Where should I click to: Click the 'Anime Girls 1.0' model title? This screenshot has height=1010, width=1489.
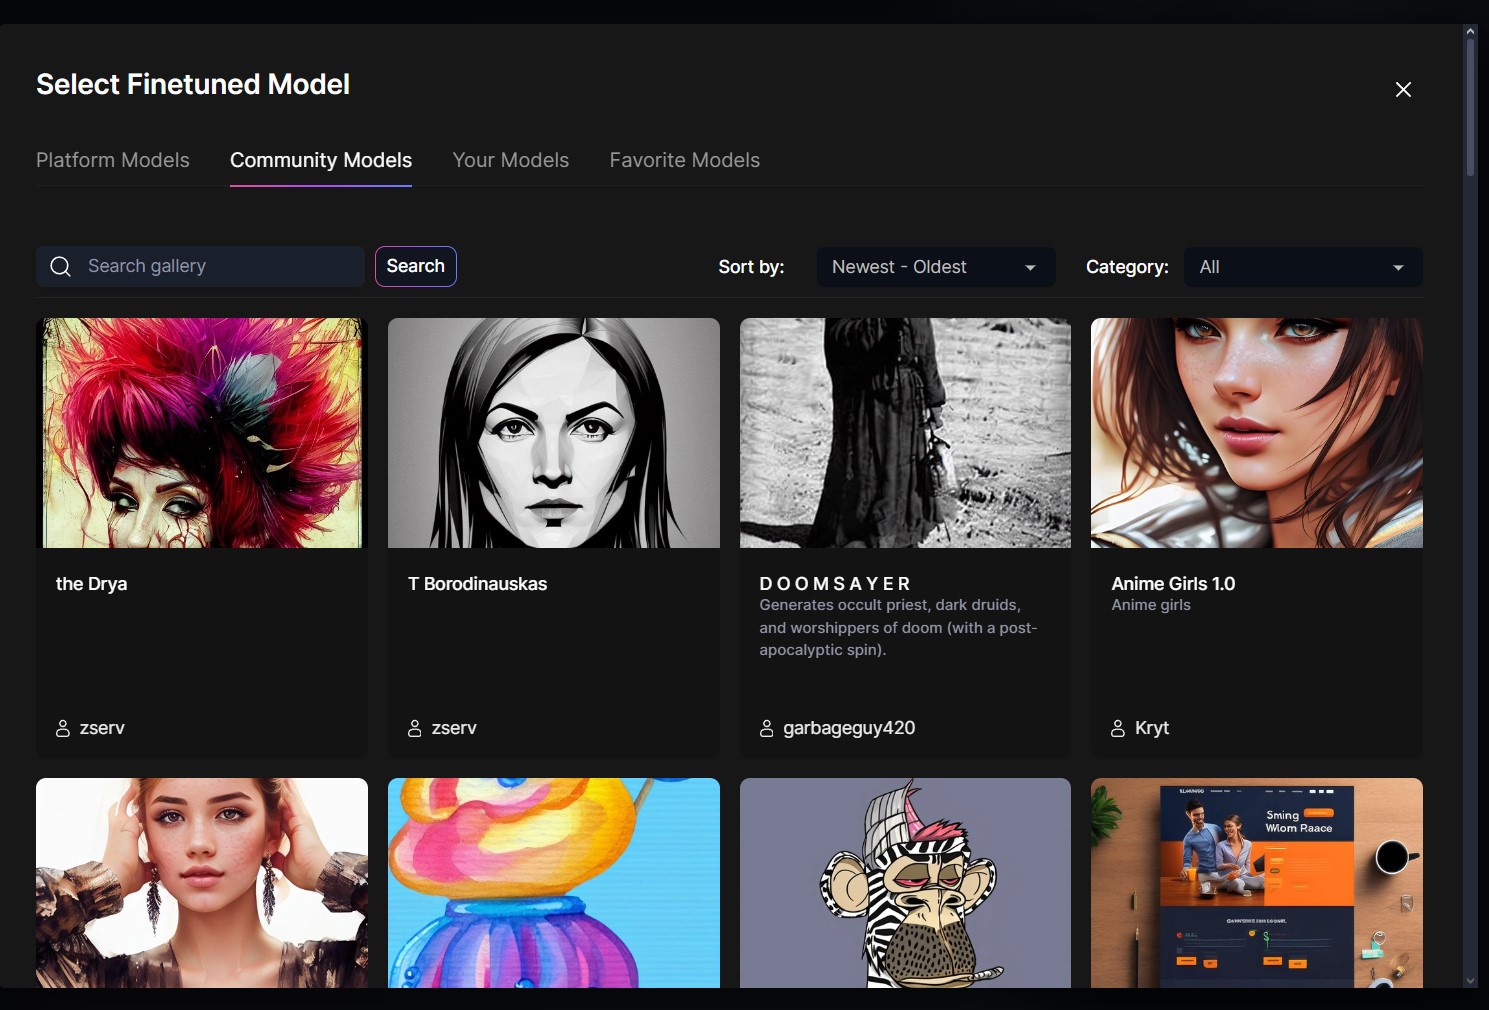[1173, 584]
